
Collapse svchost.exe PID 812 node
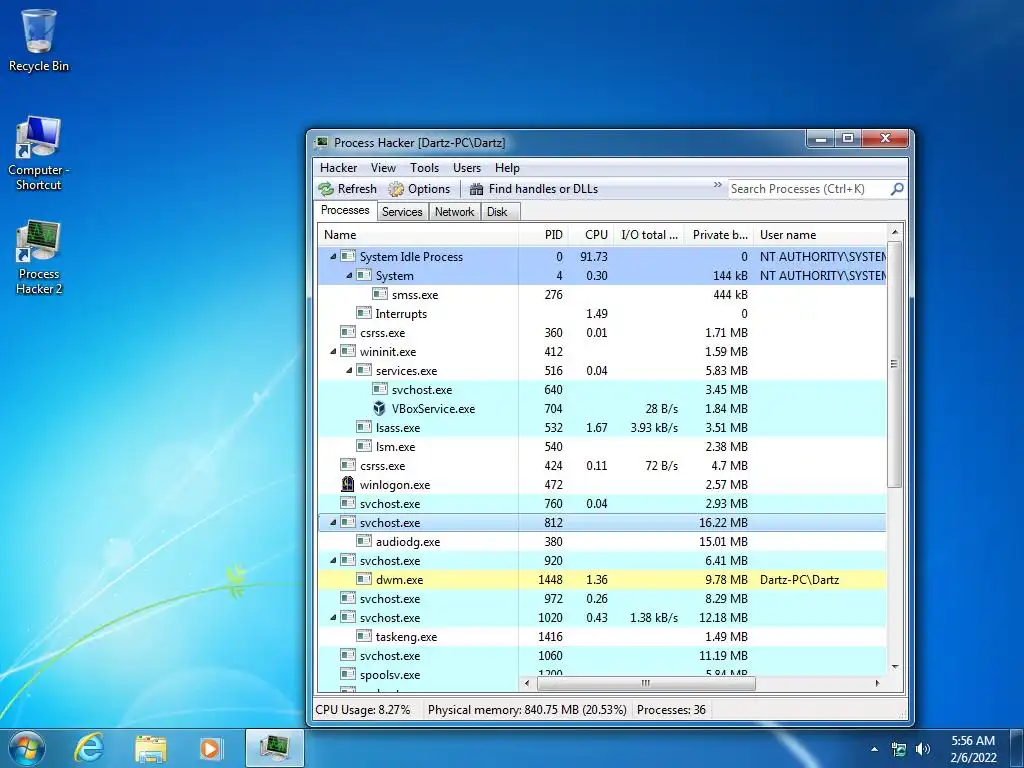(333, 522)
